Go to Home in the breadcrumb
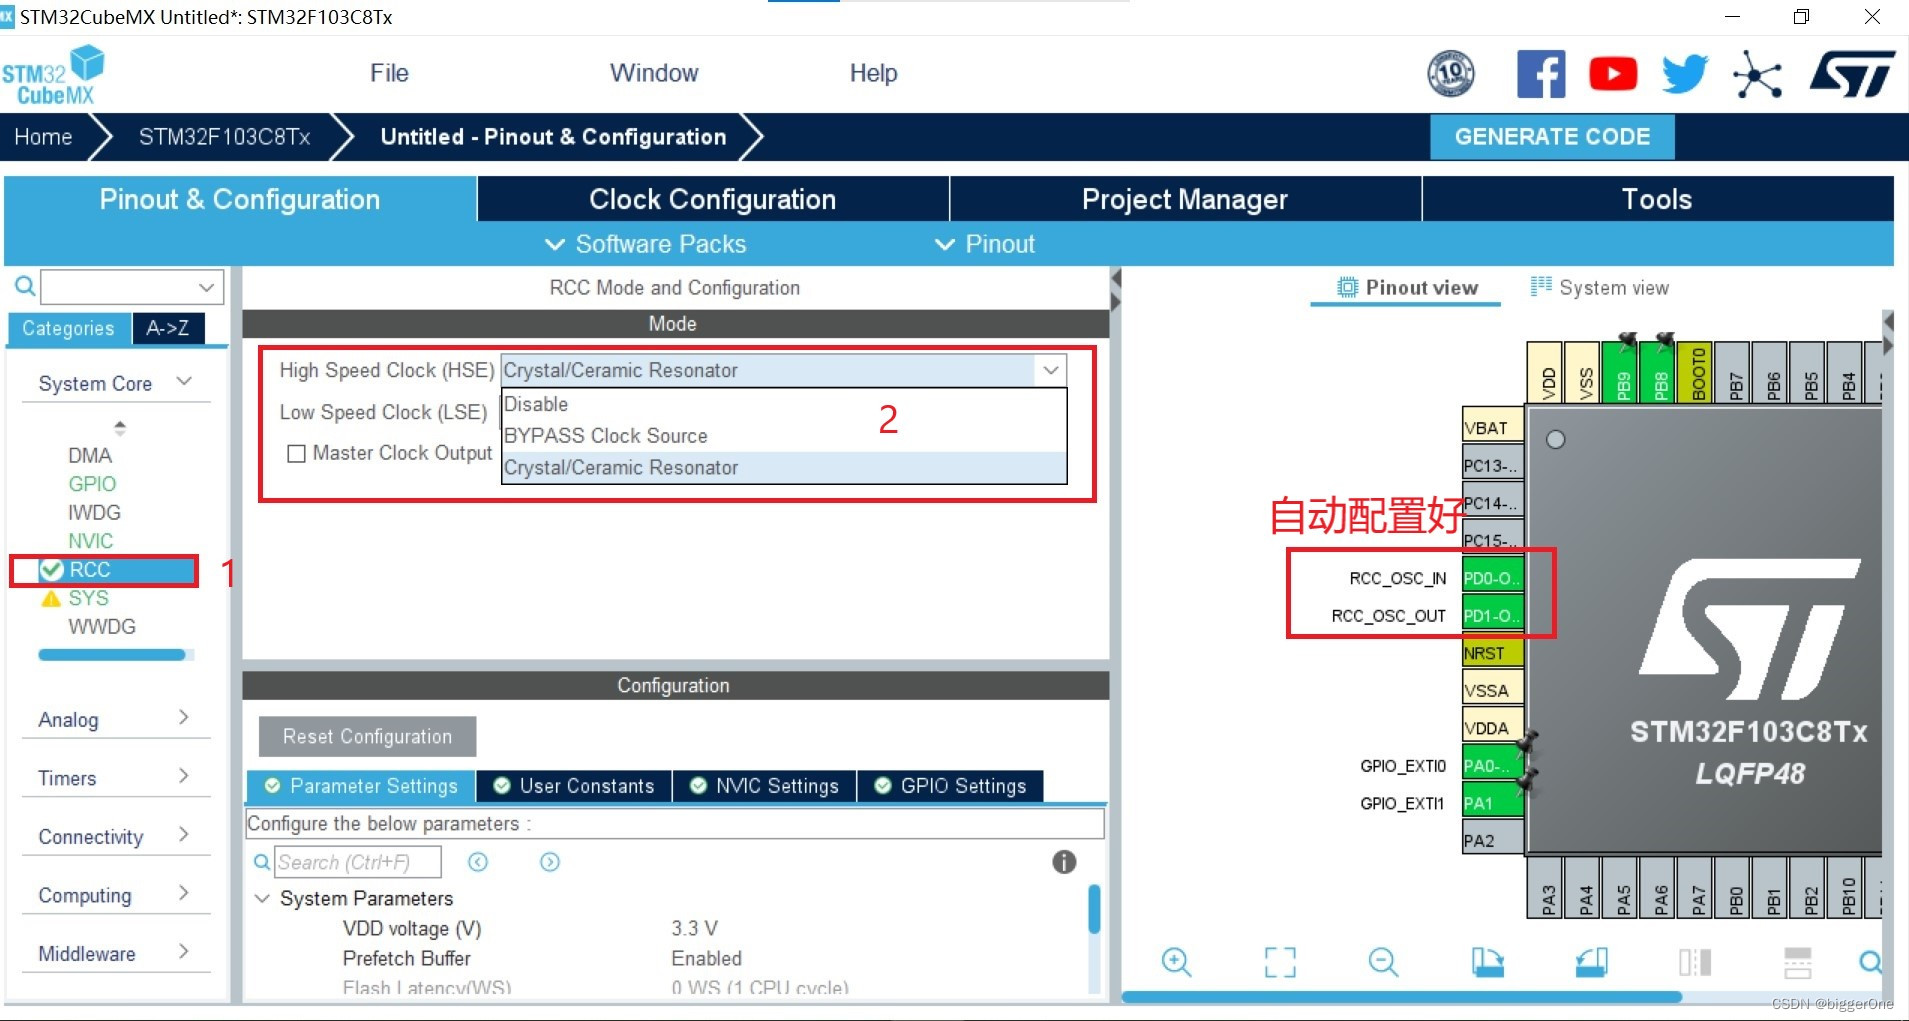Image resolution: width=1909 pixels, height=1021 pixels. pos(43,137)
